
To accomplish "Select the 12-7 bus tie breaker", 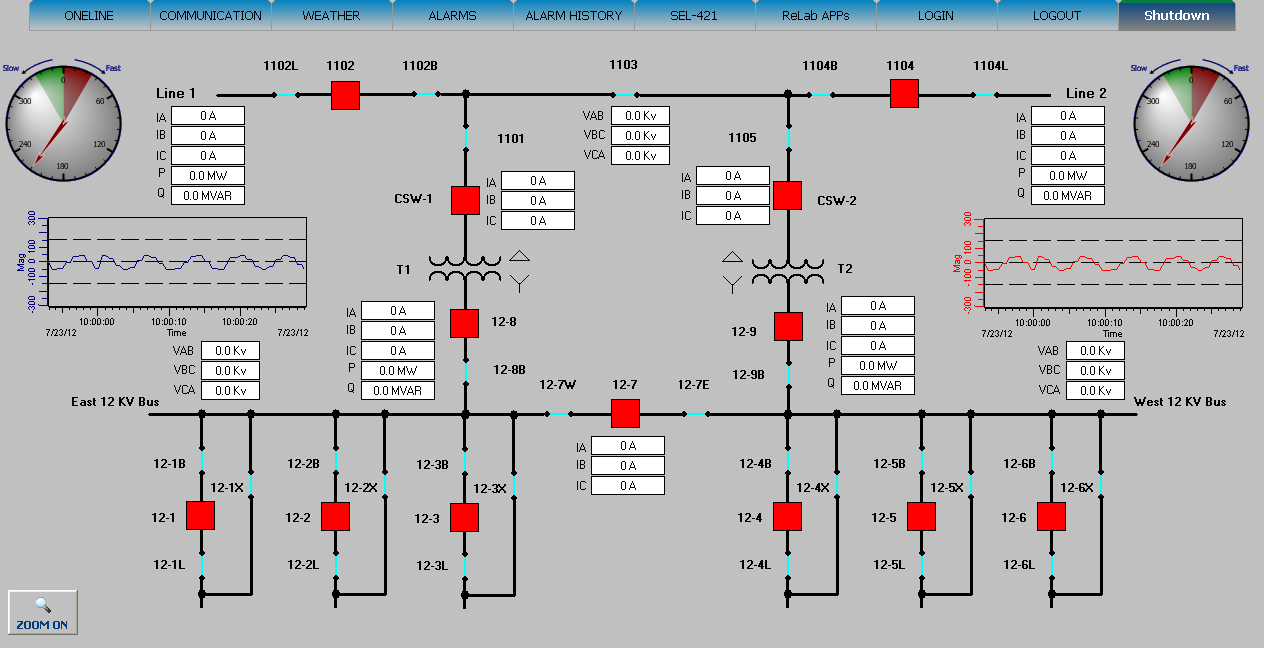I will [625, 413].
